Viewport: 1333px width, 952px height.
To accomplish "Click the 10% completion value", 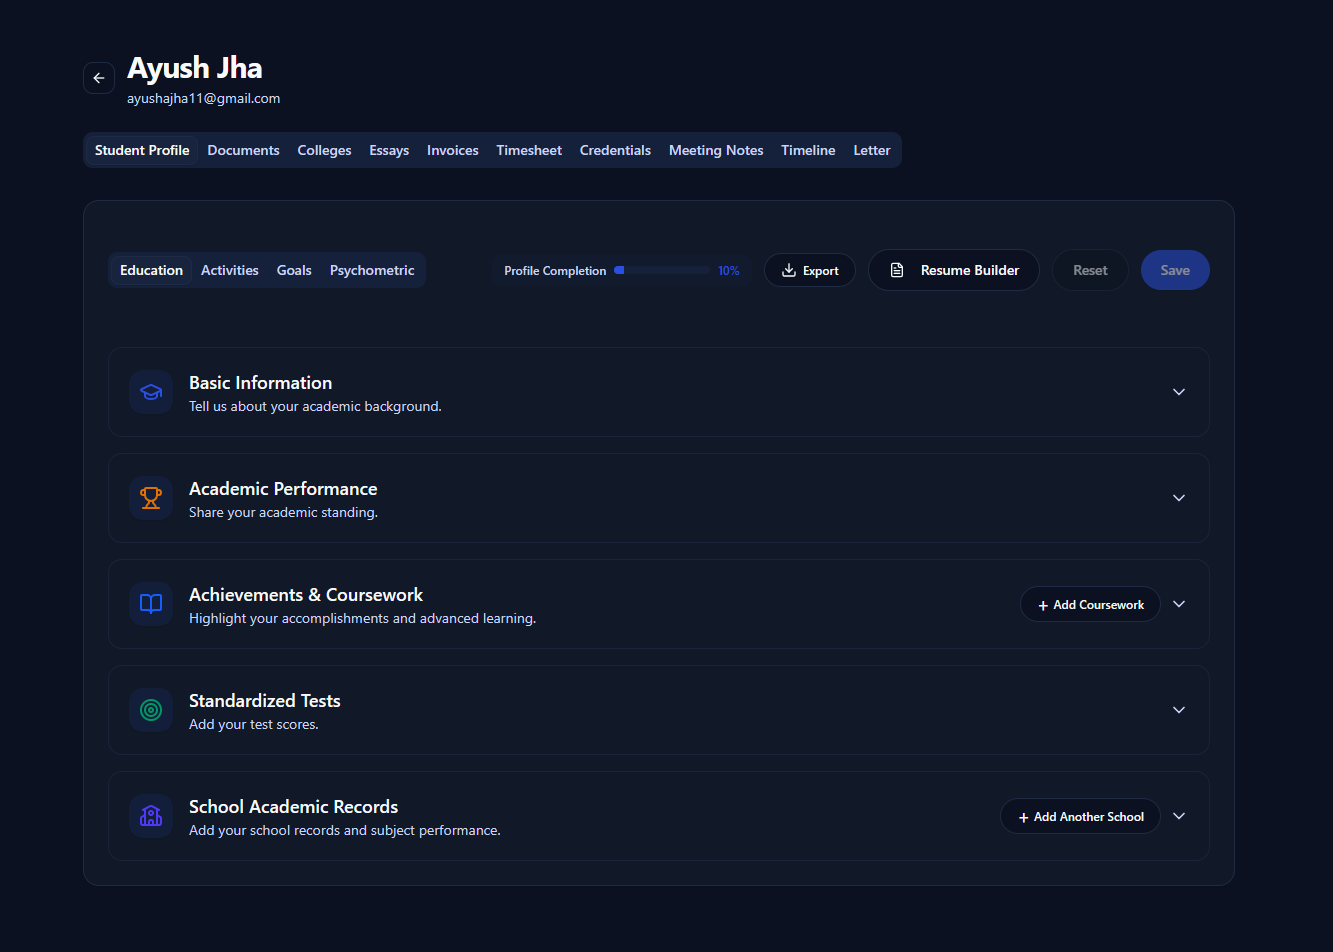I will (729, 271).
